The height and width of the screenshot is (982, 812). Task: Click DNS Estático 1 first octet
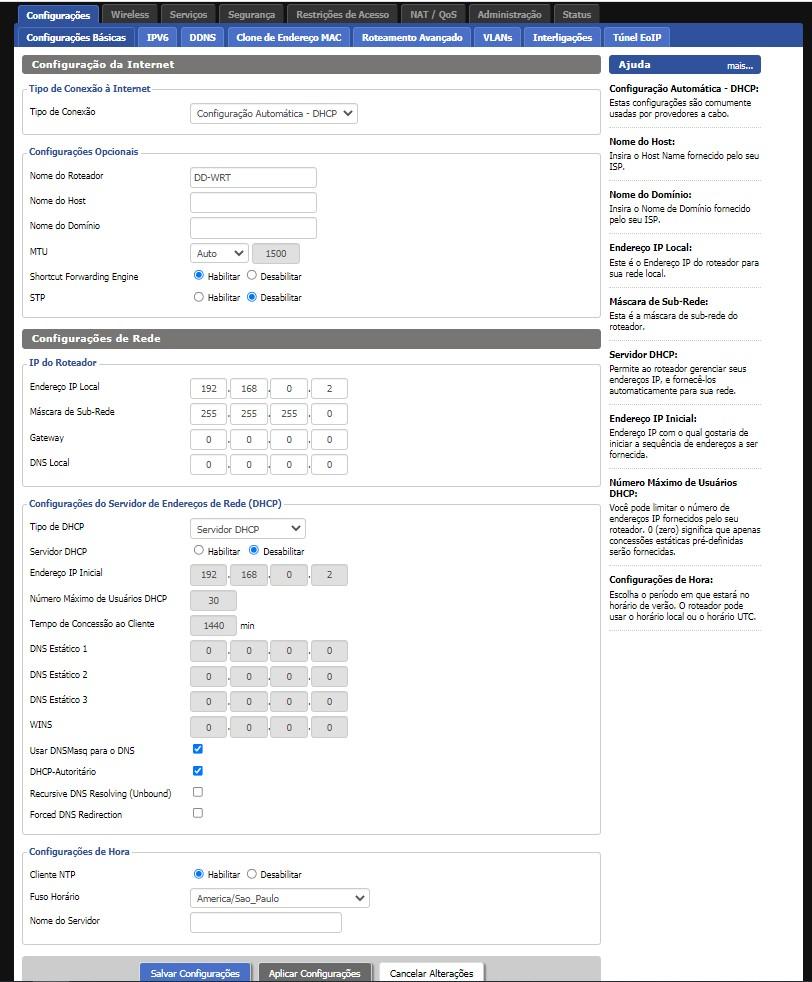point(208,651)
